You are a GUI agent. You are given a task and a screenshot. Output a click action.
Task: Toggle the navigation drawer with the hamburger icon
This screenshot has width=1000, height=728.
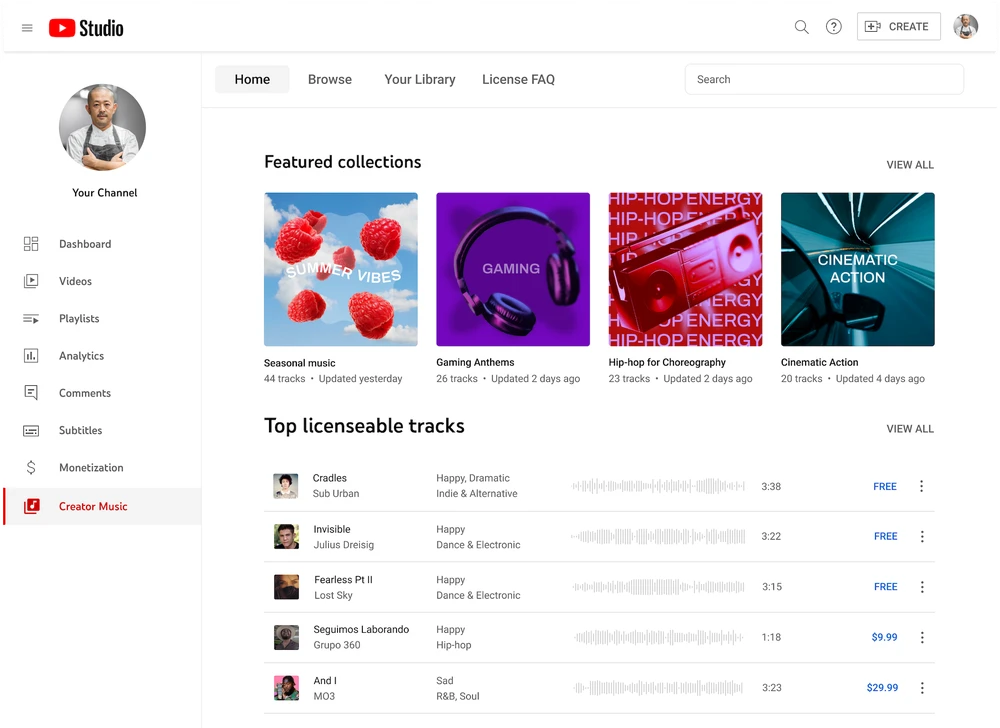(27, 27)
